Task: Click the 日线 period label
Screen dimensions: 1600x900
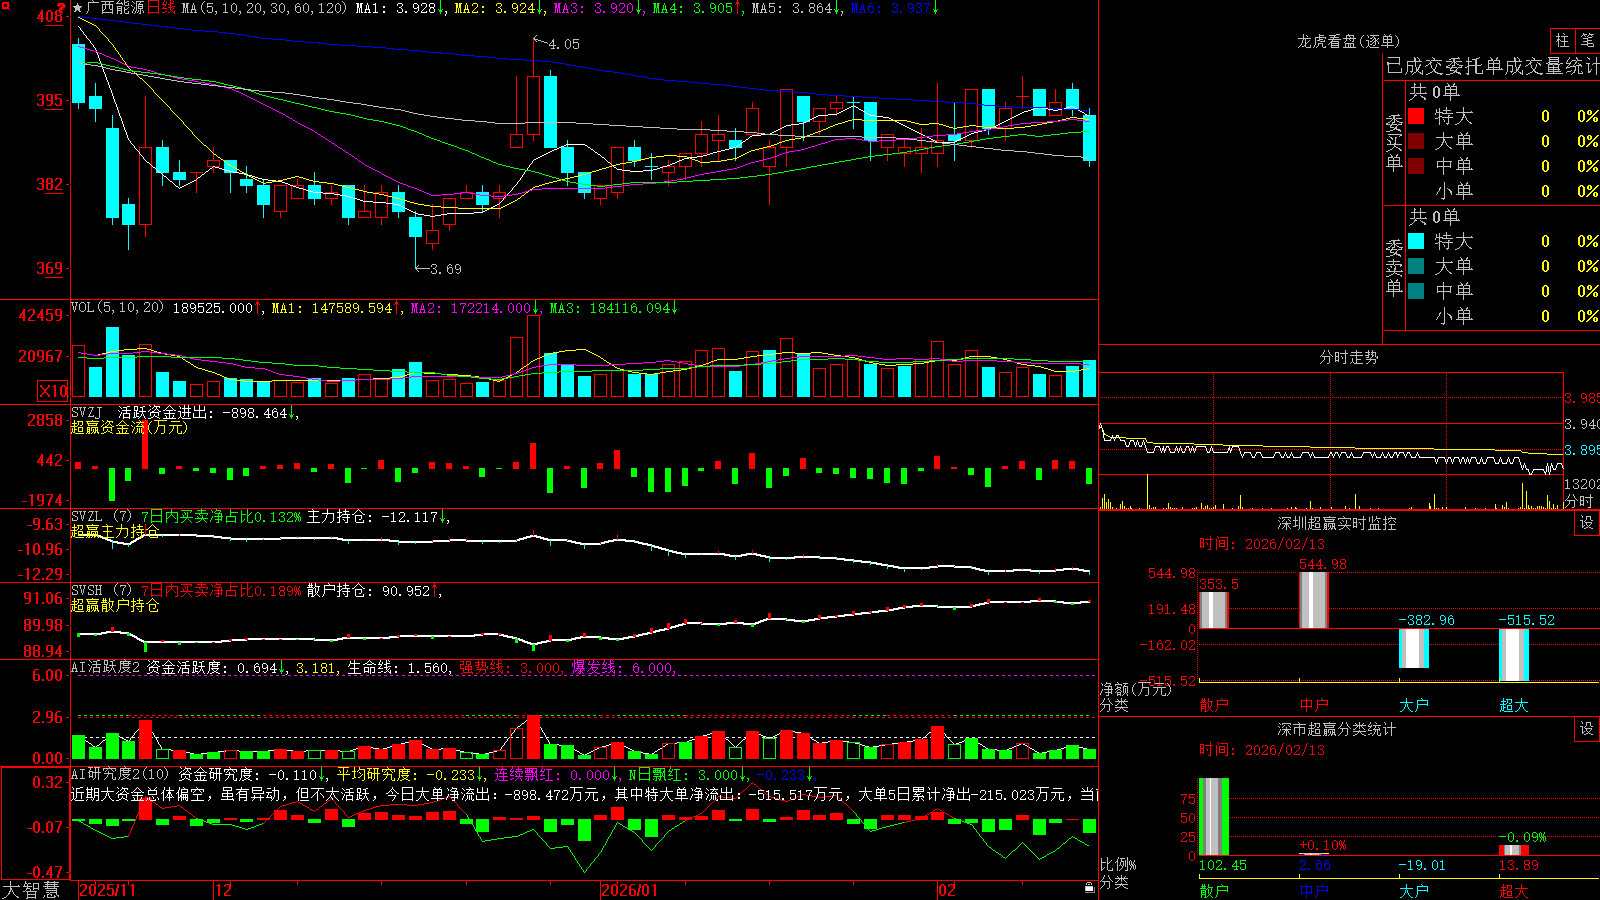Action: [161, 8]
